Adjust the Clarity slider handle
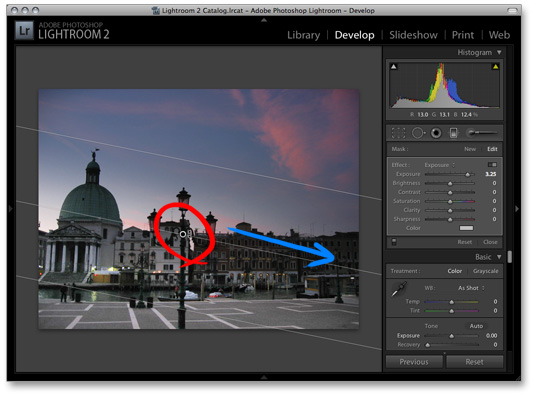The height and width of the screenshot is (396, 534). [x=450, y=210]
